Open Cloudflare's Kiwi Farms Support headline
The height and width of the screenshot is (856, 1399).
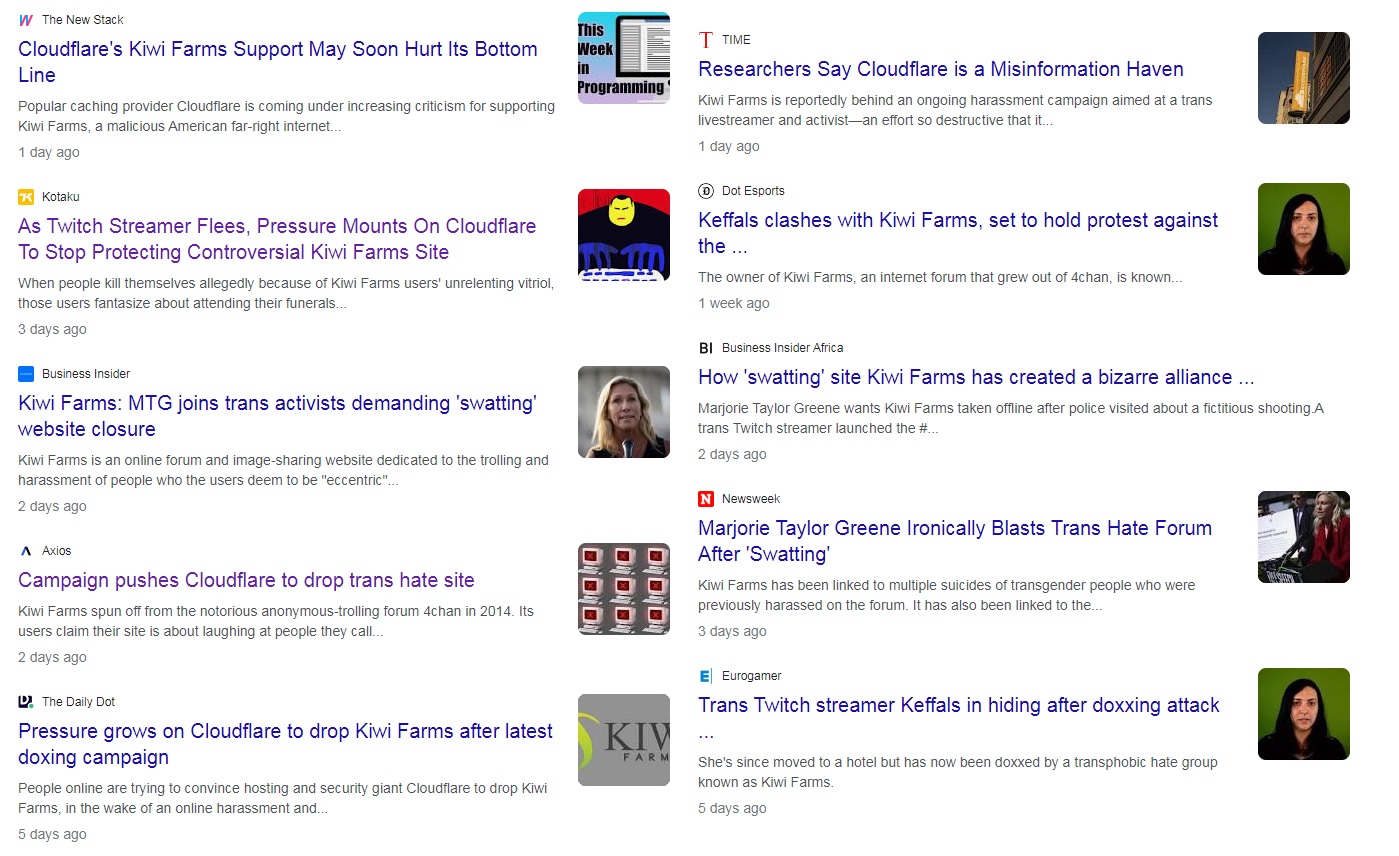click(x=278, y=62)
